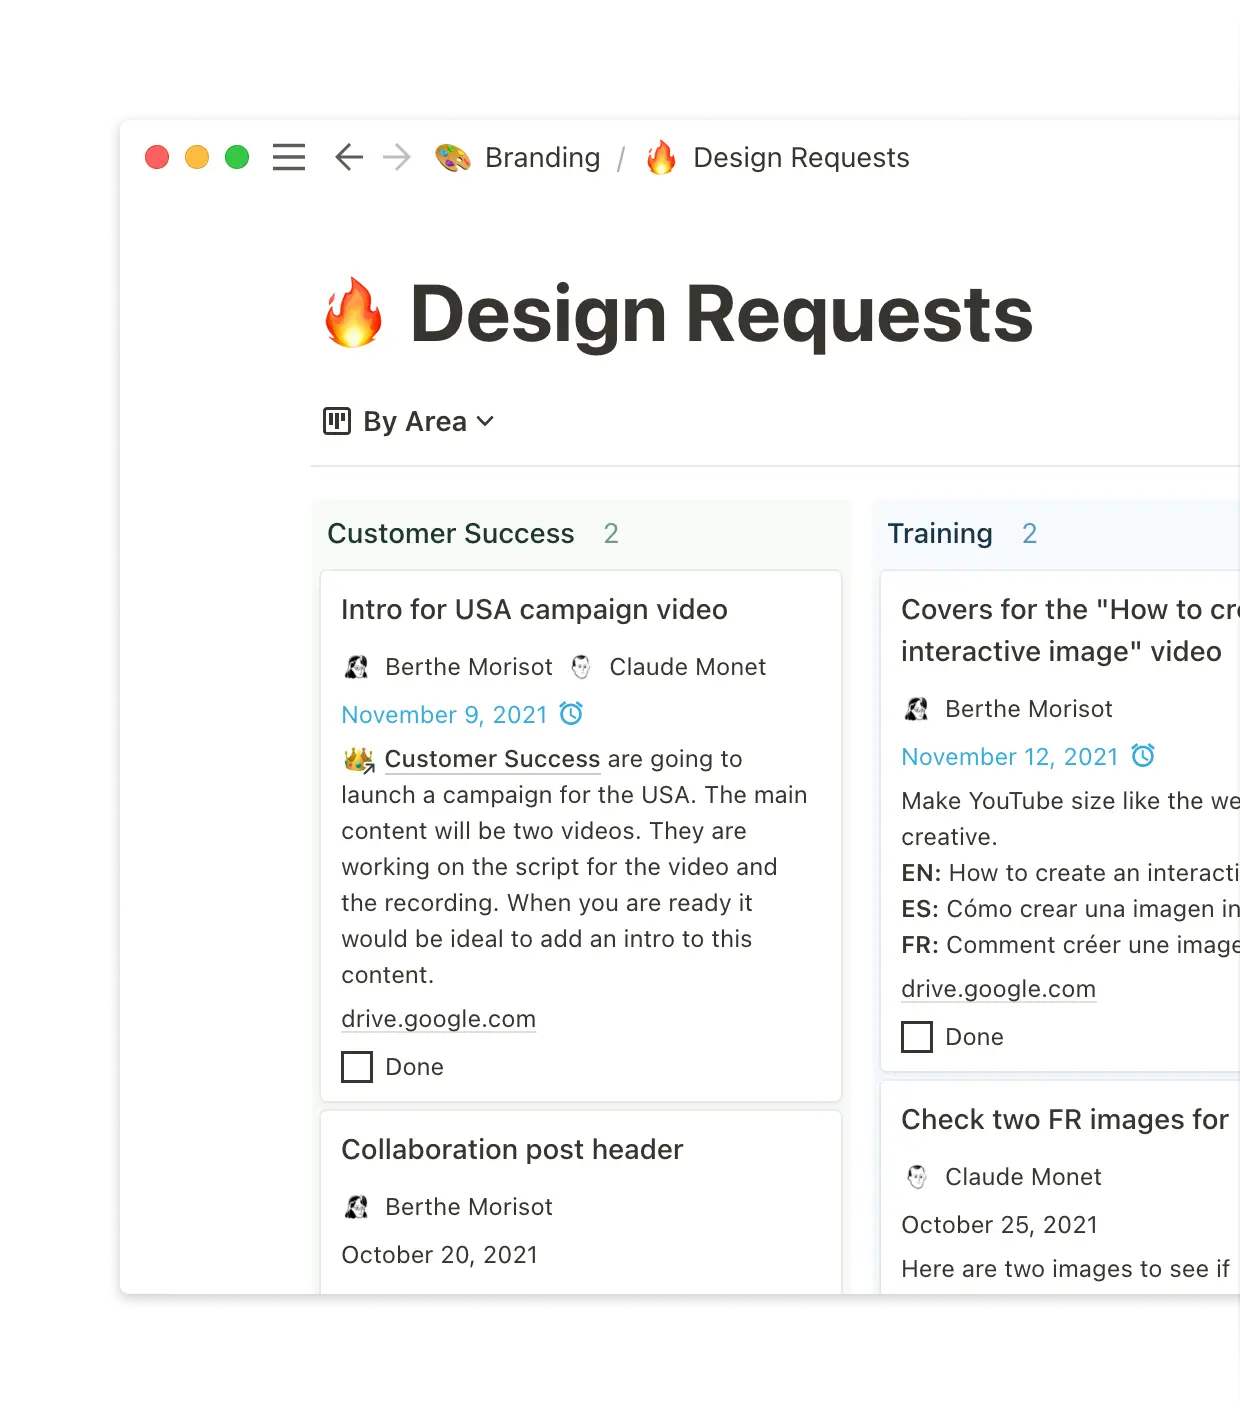Click the reminder clock next to November 12 date
1240x1414 pixels.
(1143, 756)
